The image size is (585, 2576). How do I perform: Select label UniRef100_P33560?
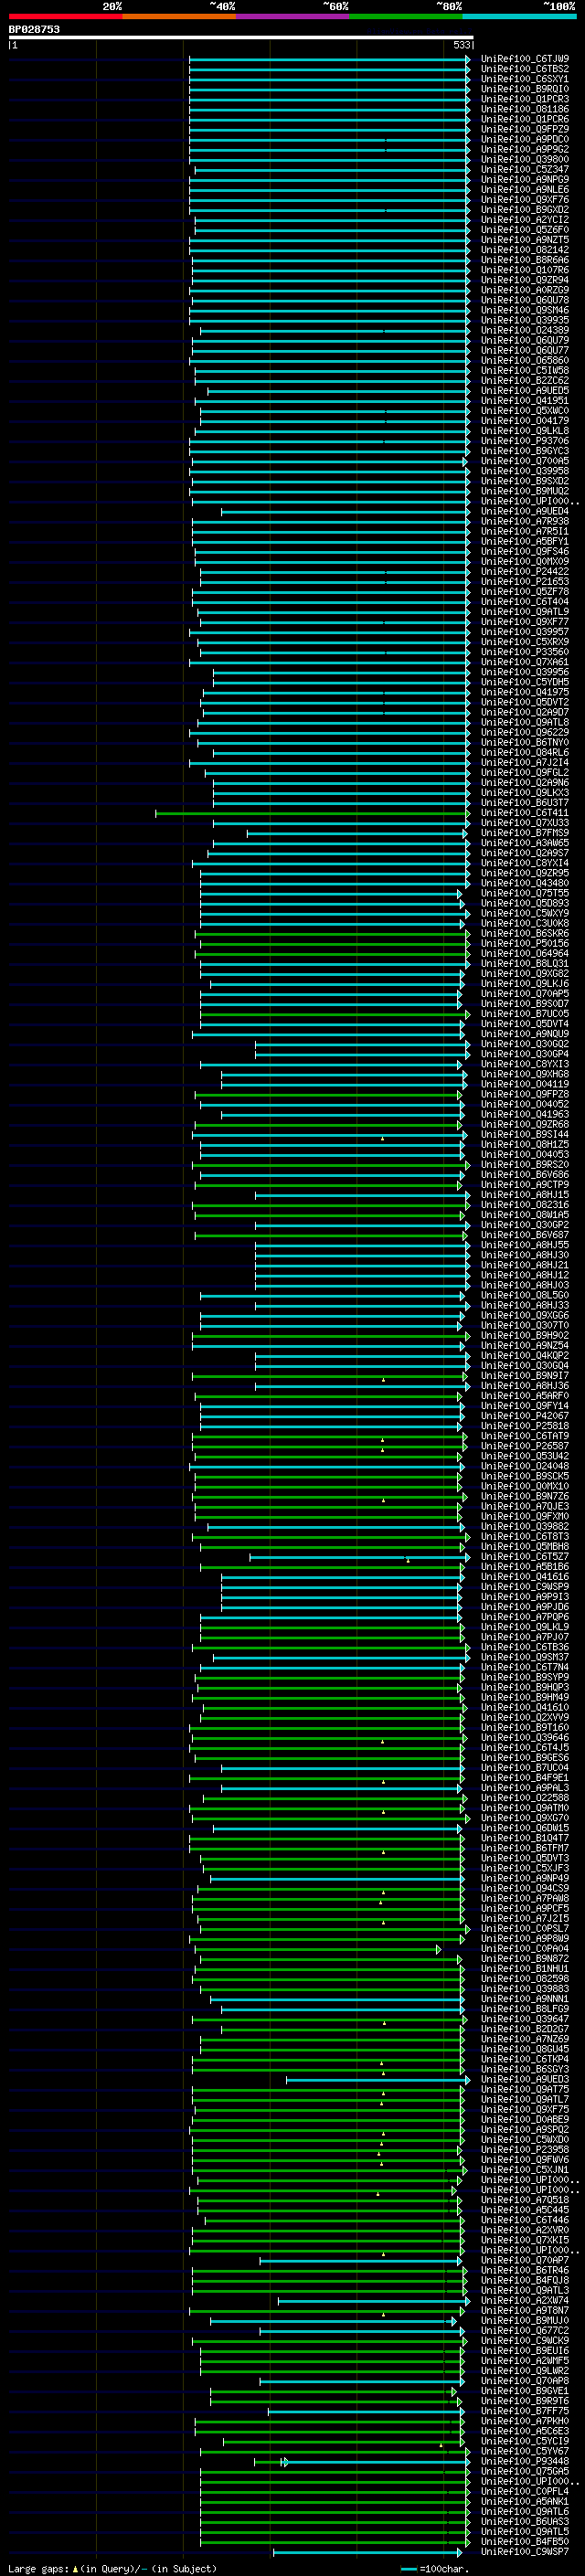pyautogui.click(x=525, y=651)
